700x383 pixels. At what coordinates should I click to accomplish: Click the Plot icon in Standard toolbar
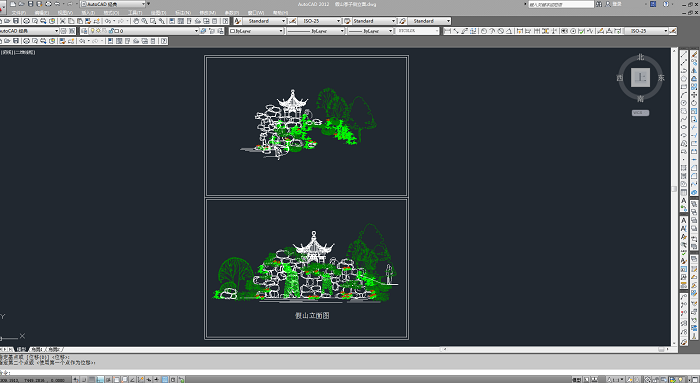tap(26, 21)
